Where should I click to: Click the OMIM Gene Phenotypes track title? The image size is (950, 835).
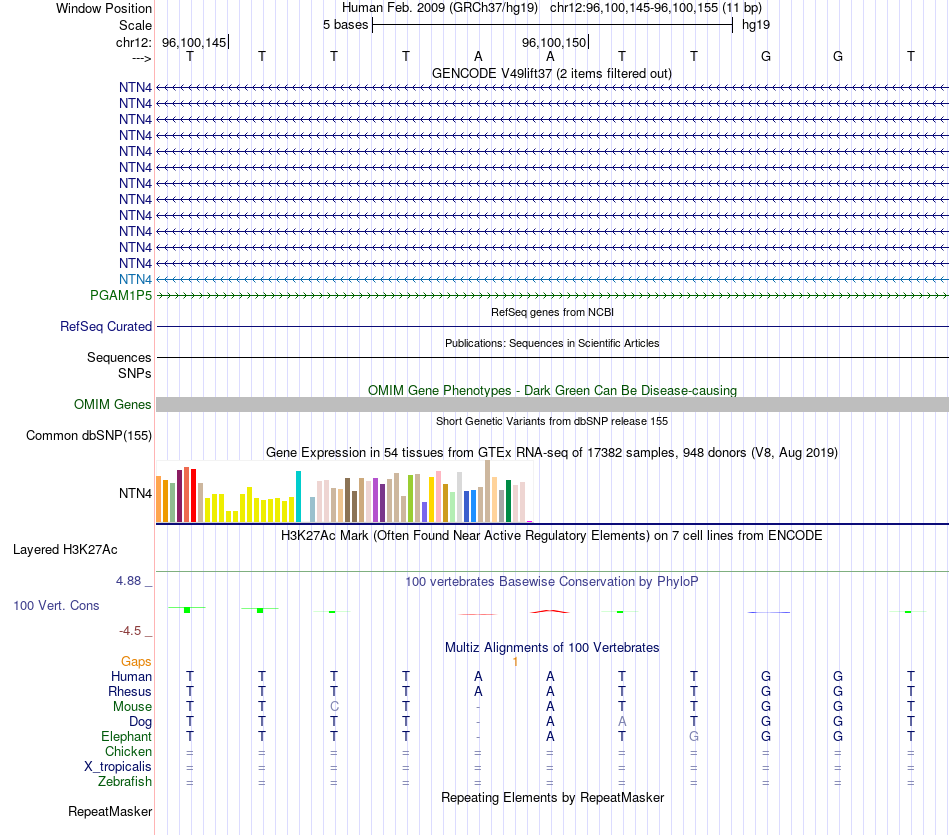click(x=552, y=390)
